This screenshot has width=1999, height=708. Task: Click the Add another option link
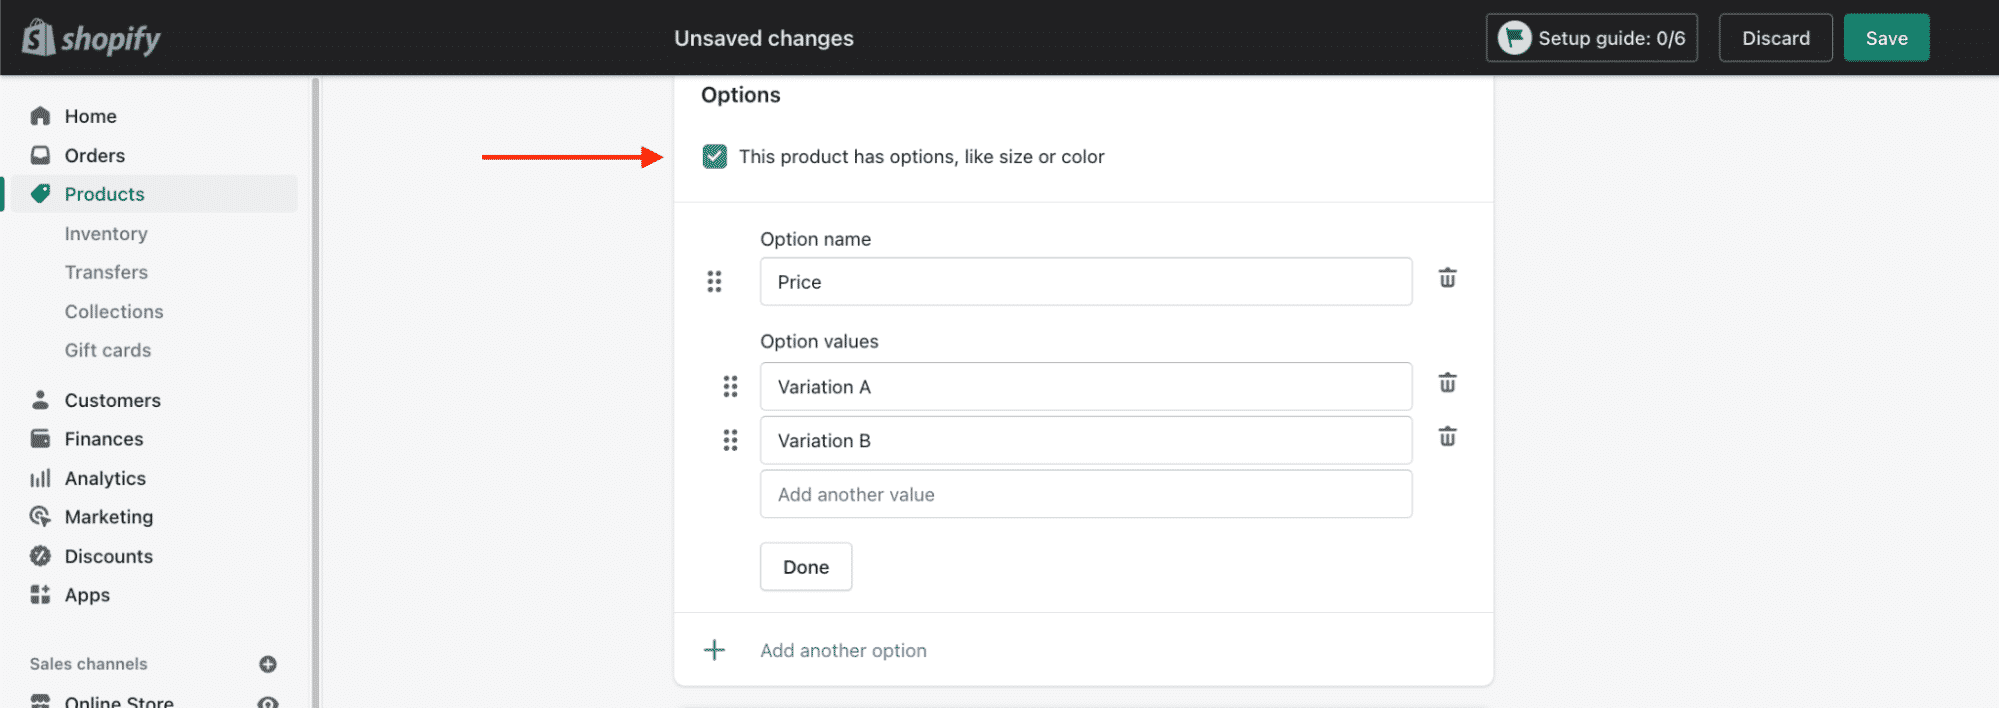pyautogui.click(x=842, y=651)
